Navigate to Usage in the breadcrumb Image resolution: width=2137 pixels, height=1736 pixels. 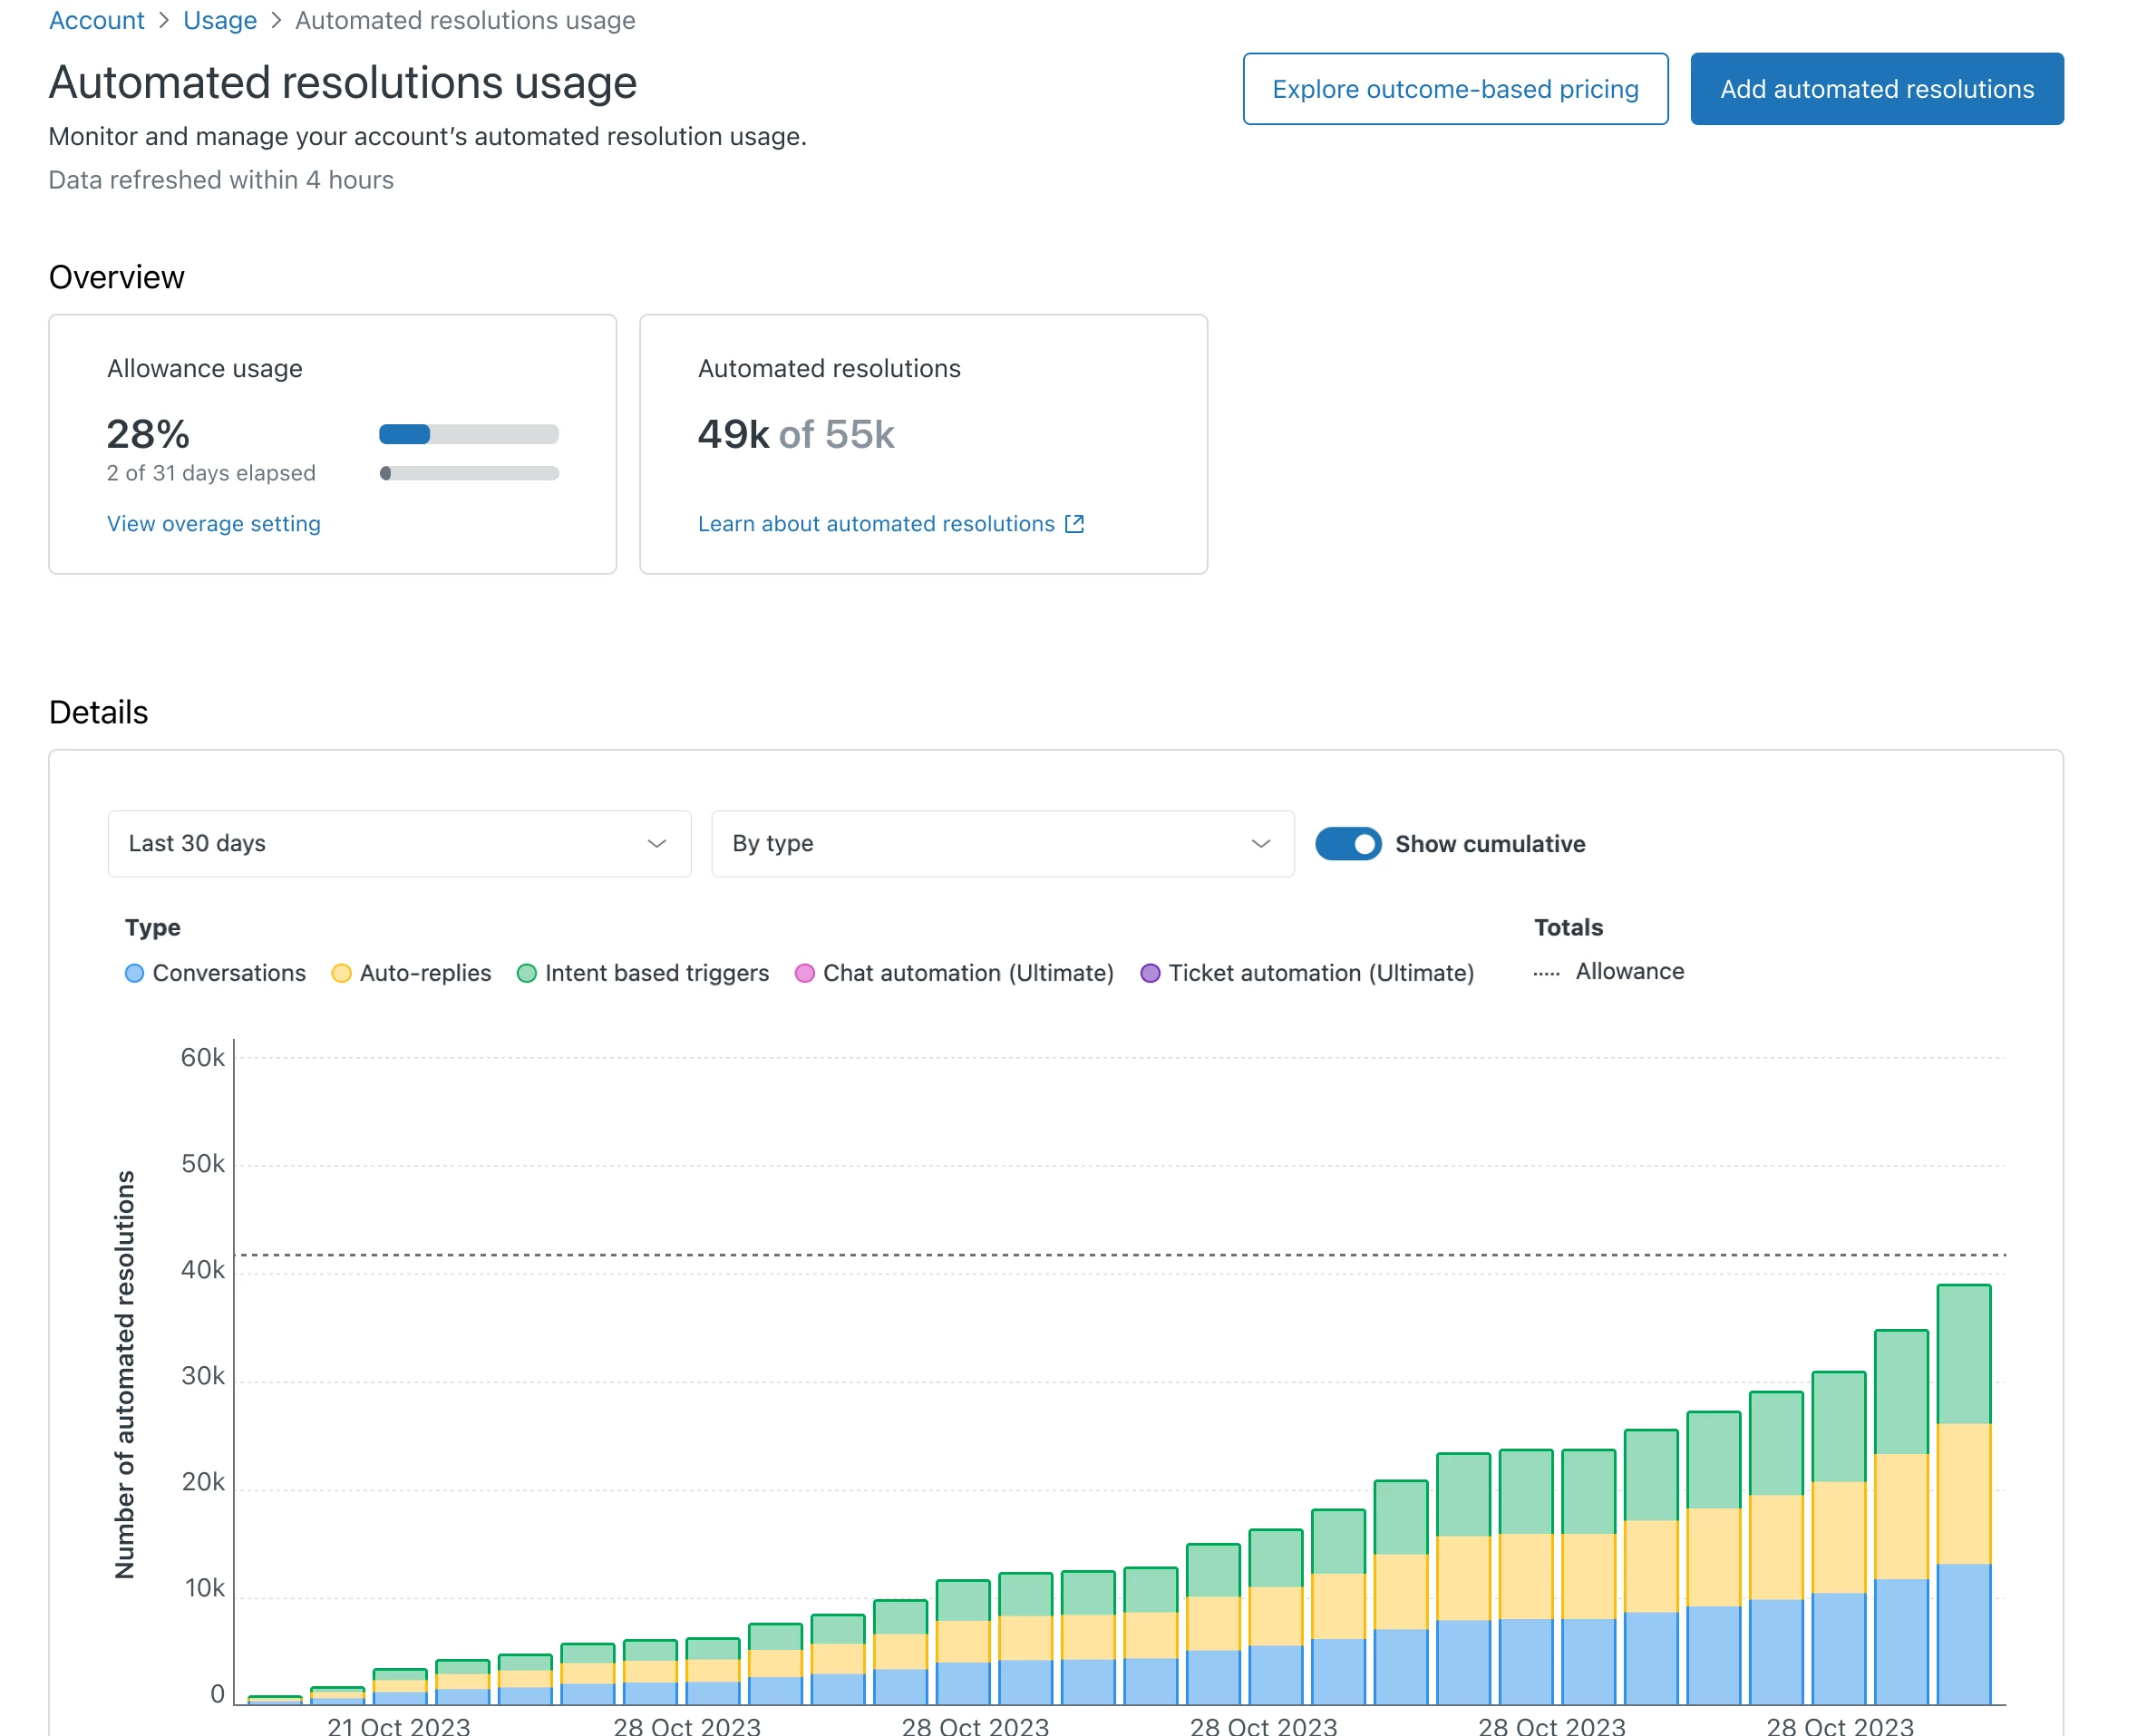(219, 20)
